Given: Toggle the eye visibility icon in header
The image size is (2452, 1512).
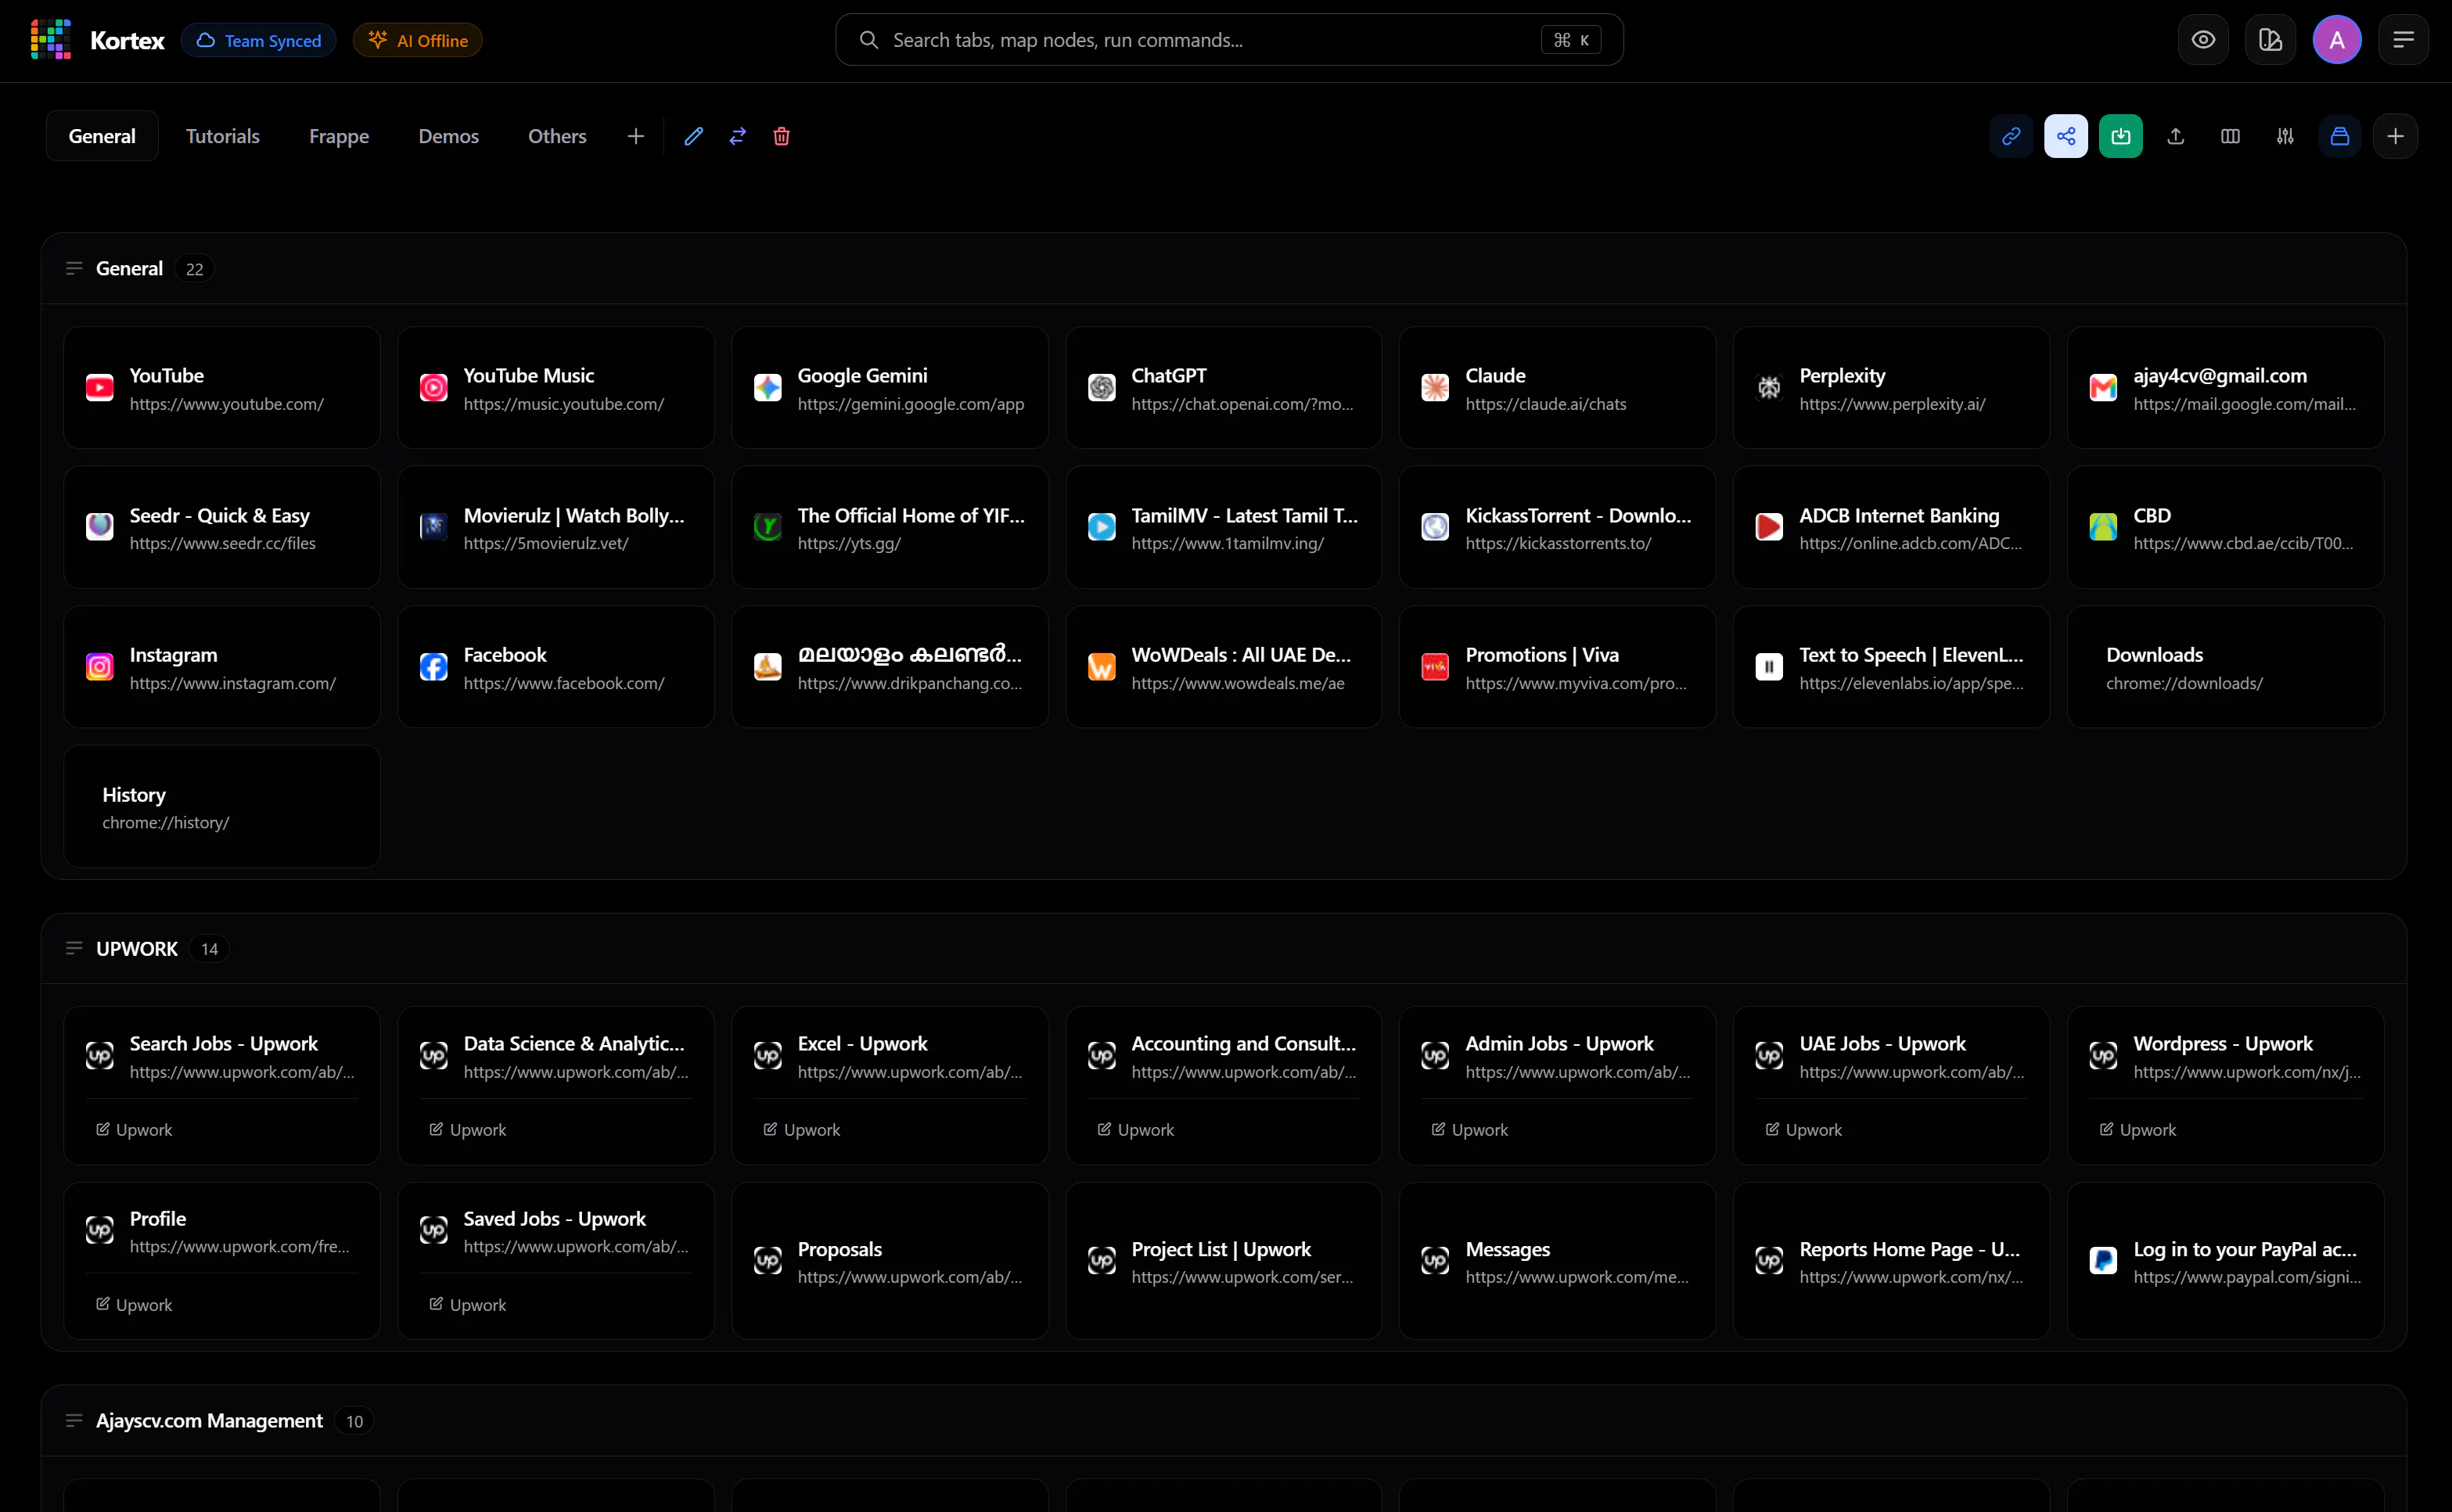Looking at the screenshot, I should click(x=2203, y=40).
